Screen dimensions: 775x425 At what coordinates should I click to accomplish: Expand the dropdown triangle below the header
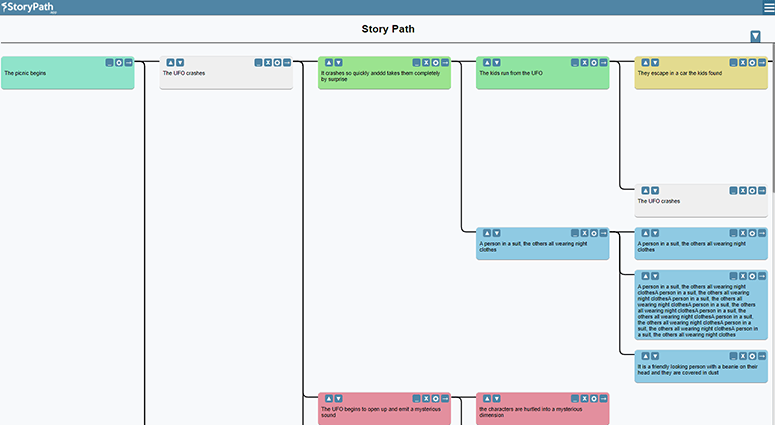pyautogui.click(x=755, y=36)
